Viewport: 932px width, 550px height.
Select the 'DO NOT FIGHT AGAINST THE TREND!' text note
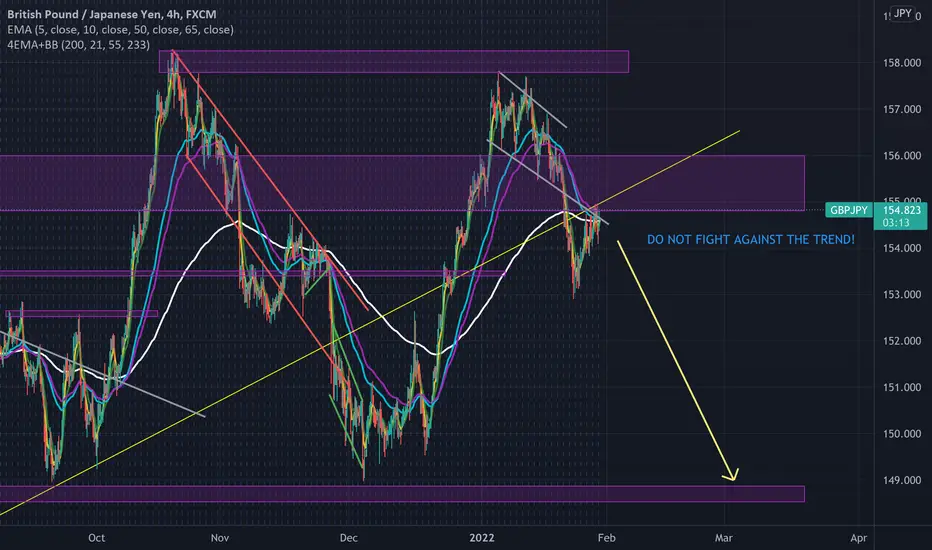751,240
